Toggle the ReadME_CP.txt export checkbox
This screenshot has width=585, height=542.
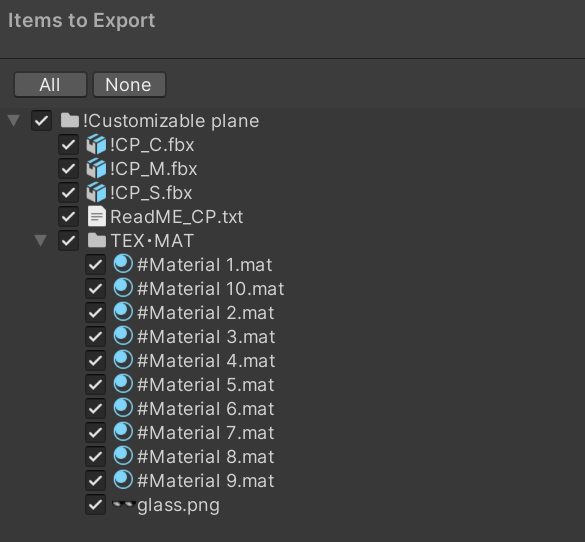69,216
